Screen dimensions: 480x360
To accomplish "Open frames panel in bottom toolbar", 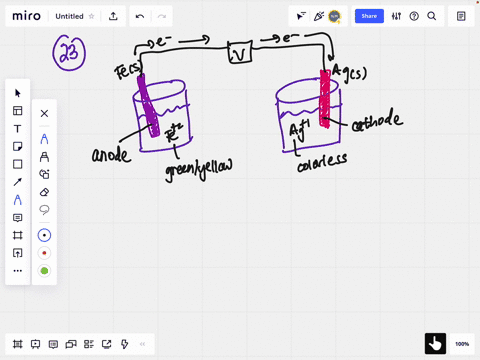I will pos(18,344).
